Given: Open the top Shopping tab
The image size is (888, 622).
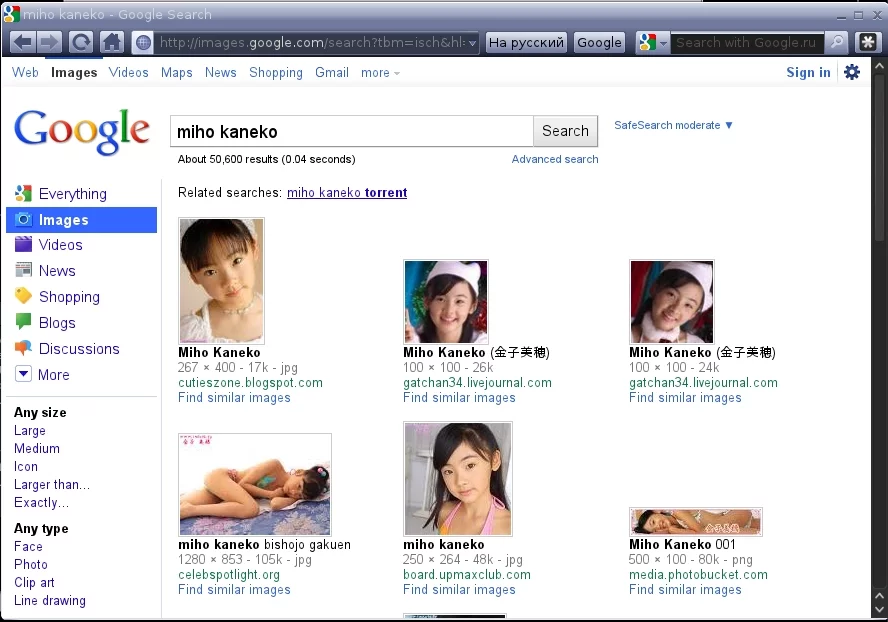Looking at the screenshot, I should pyautogui.click(x=276, y=73).
